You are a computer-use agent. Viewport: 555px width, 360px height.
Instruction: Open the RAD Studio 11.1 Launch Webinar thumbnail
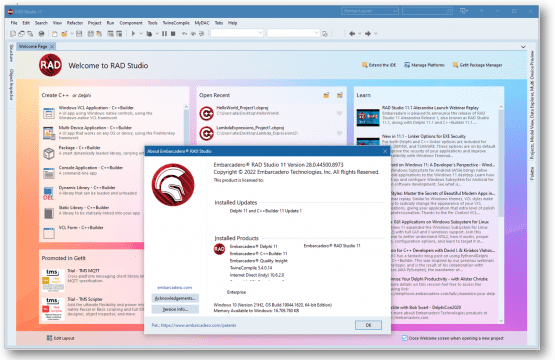(368, 117)
